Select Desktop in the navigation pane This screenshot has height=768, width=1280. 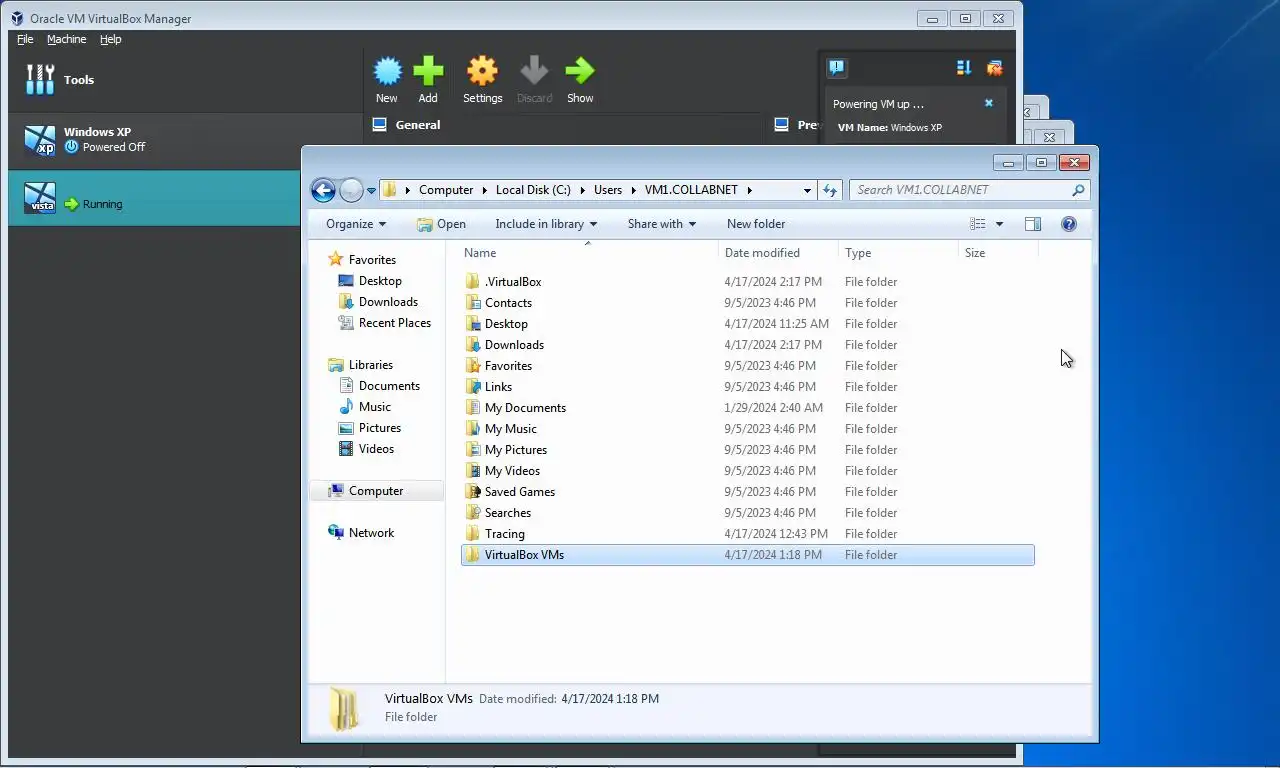(380, 281)
